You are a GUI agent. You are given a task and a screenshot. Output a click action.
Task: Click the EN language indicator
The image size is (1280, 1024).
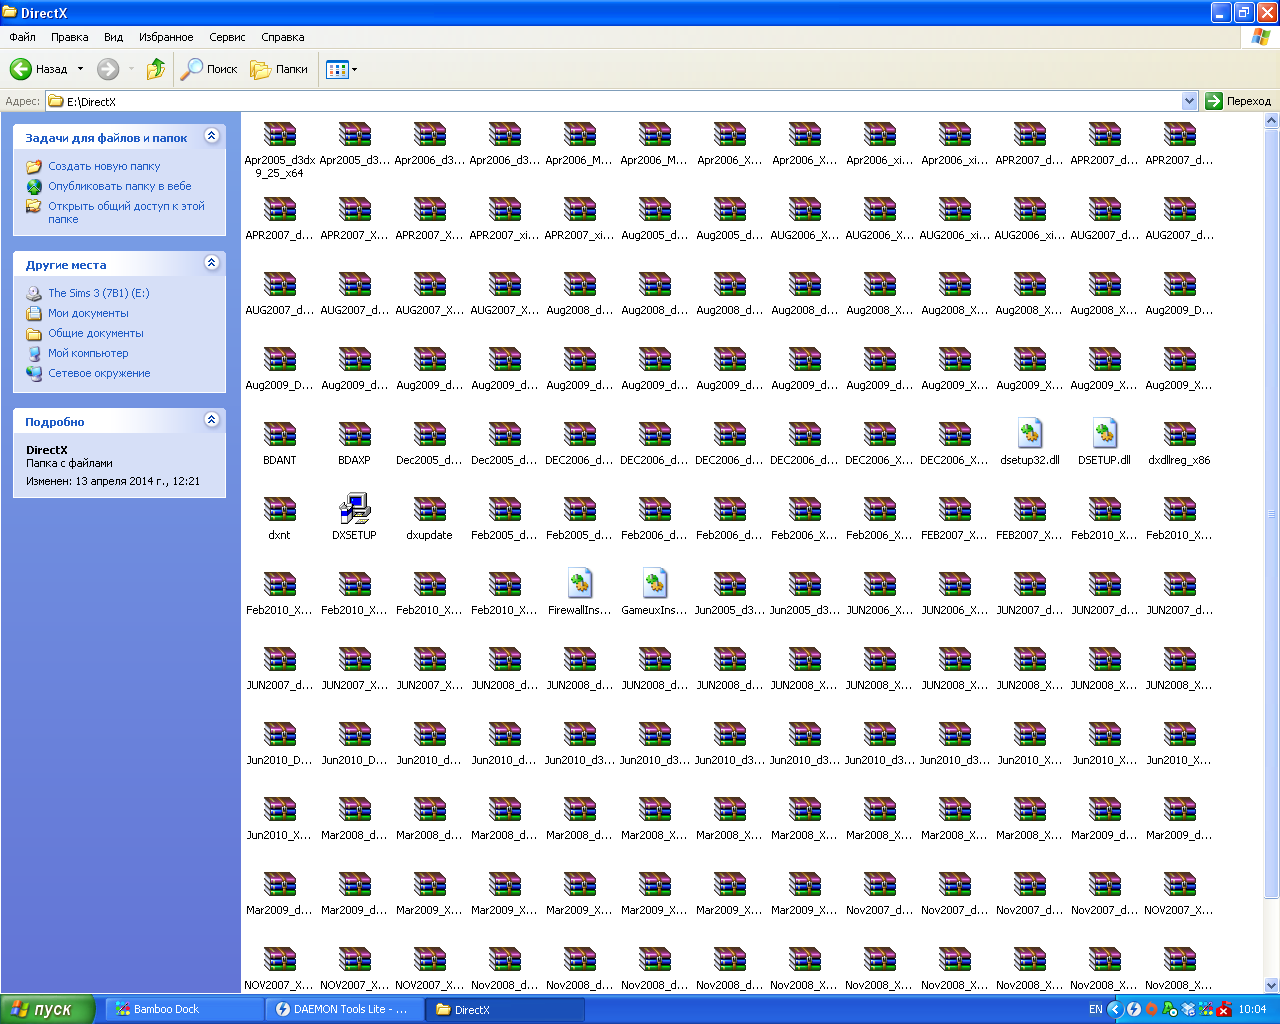[x=1095, y=1010]
